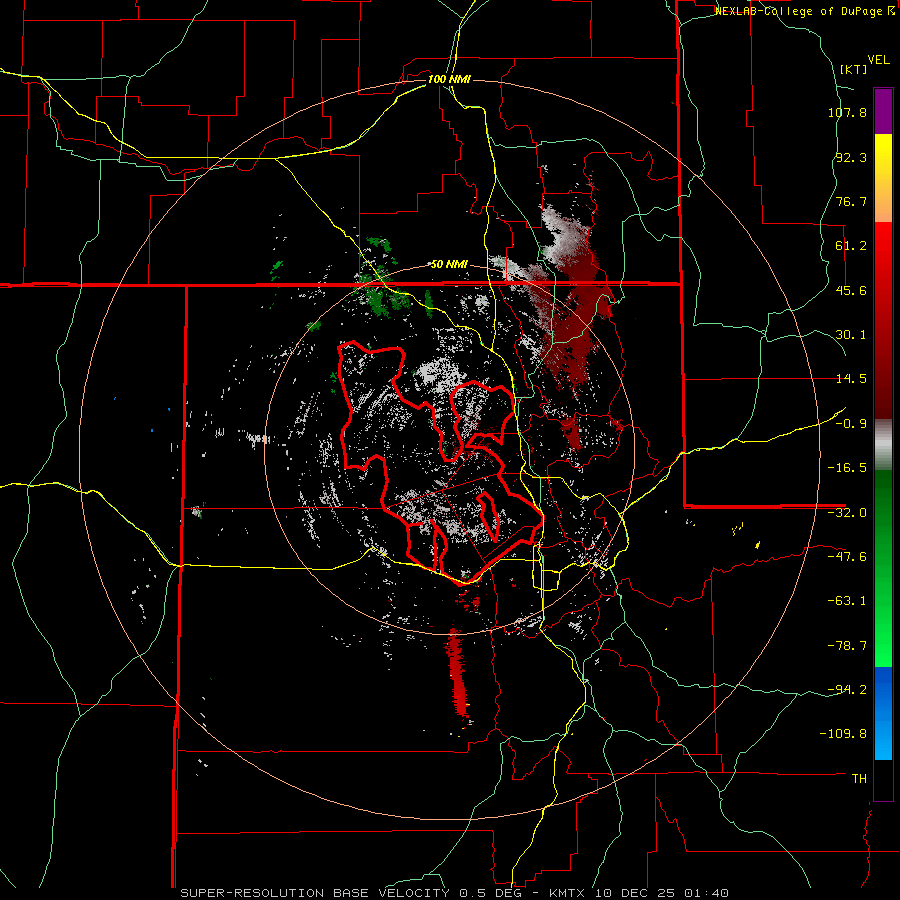Click the 30.1 velocity scale value
Viewport: 900px width, 900px height.
tap(851, 335)
